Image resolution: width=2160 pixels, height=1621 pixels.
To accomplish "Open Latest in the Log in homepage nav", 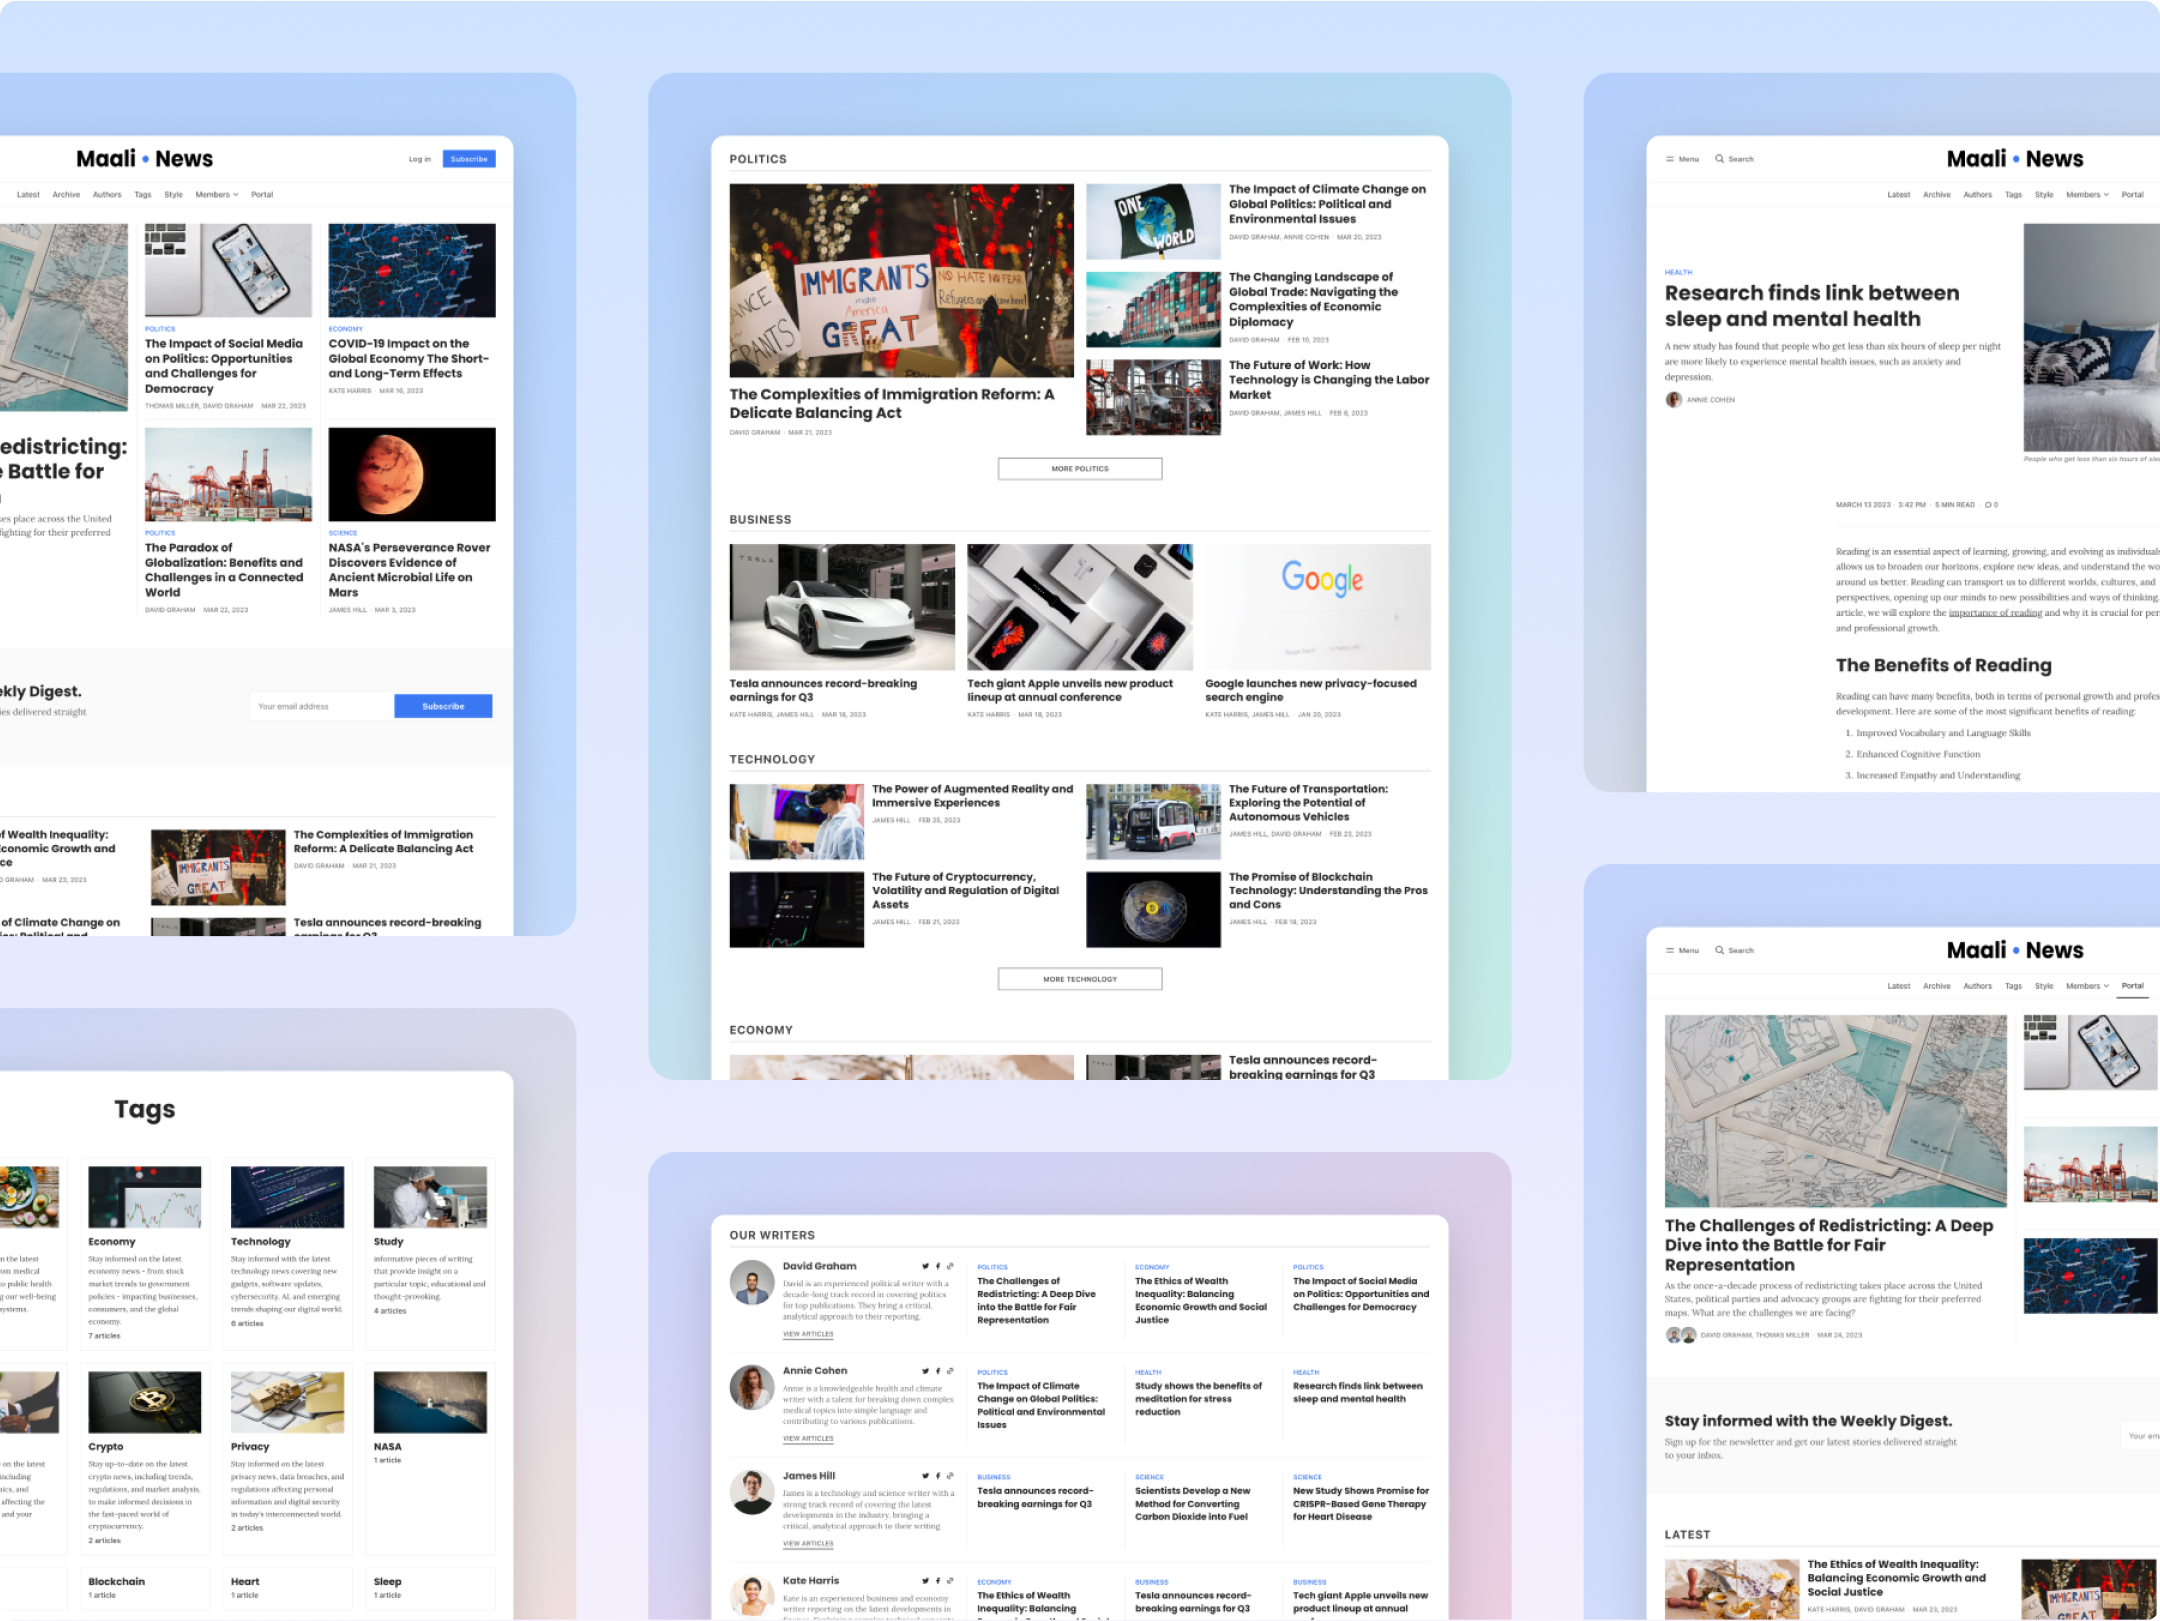I will 28,195.
